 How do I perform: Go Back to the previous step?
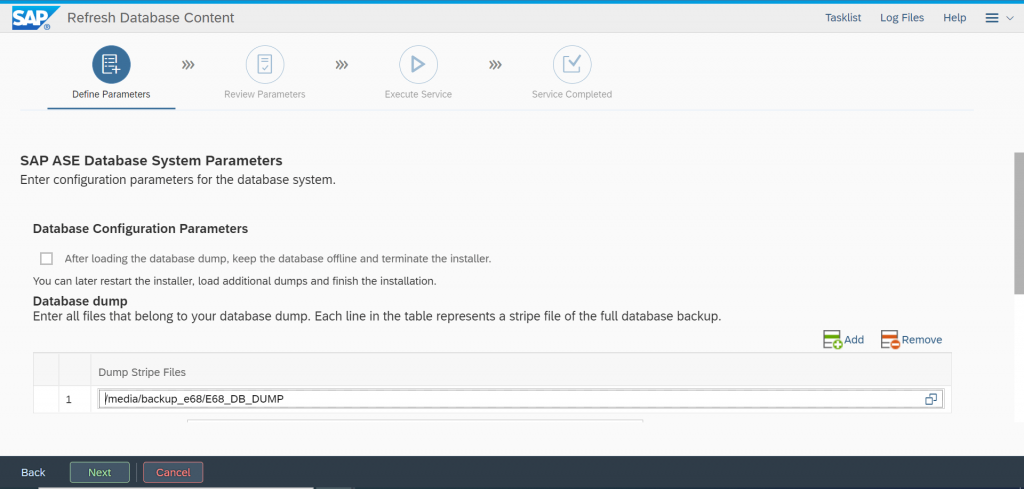33,472
